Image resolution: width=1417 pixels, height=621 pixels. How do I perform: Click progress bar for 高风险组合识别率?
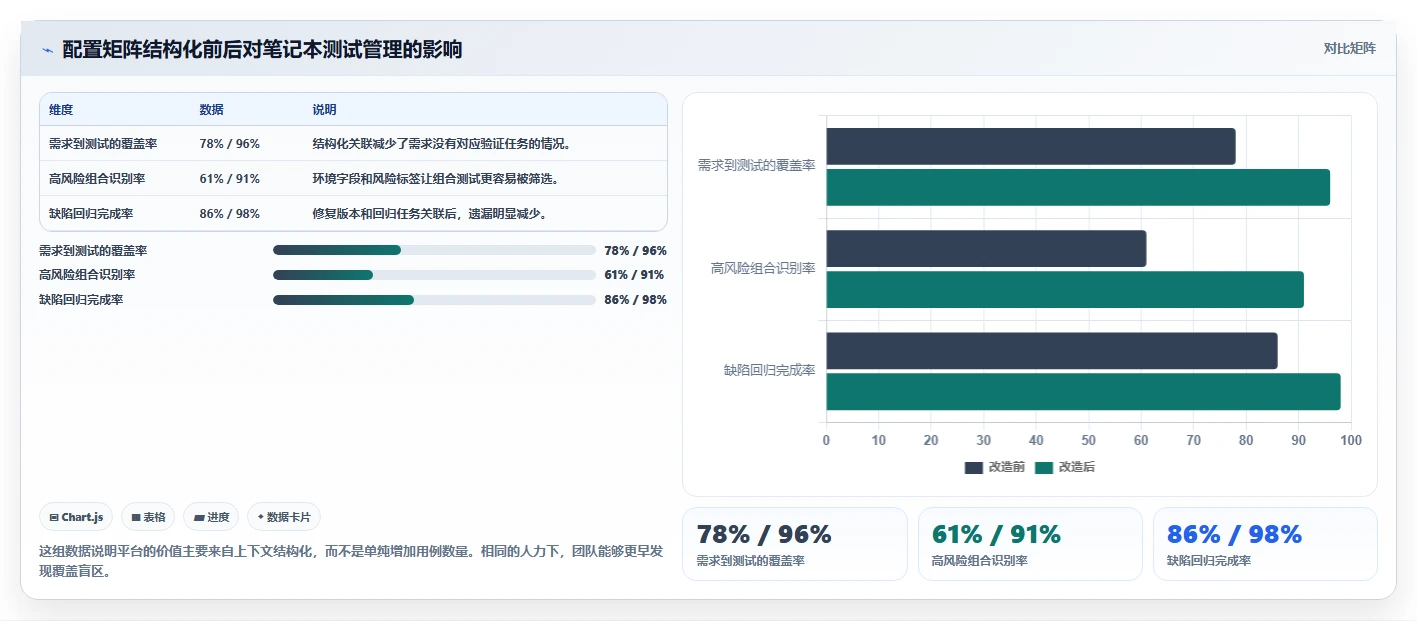pyautogui.click(x=434, y=275)
